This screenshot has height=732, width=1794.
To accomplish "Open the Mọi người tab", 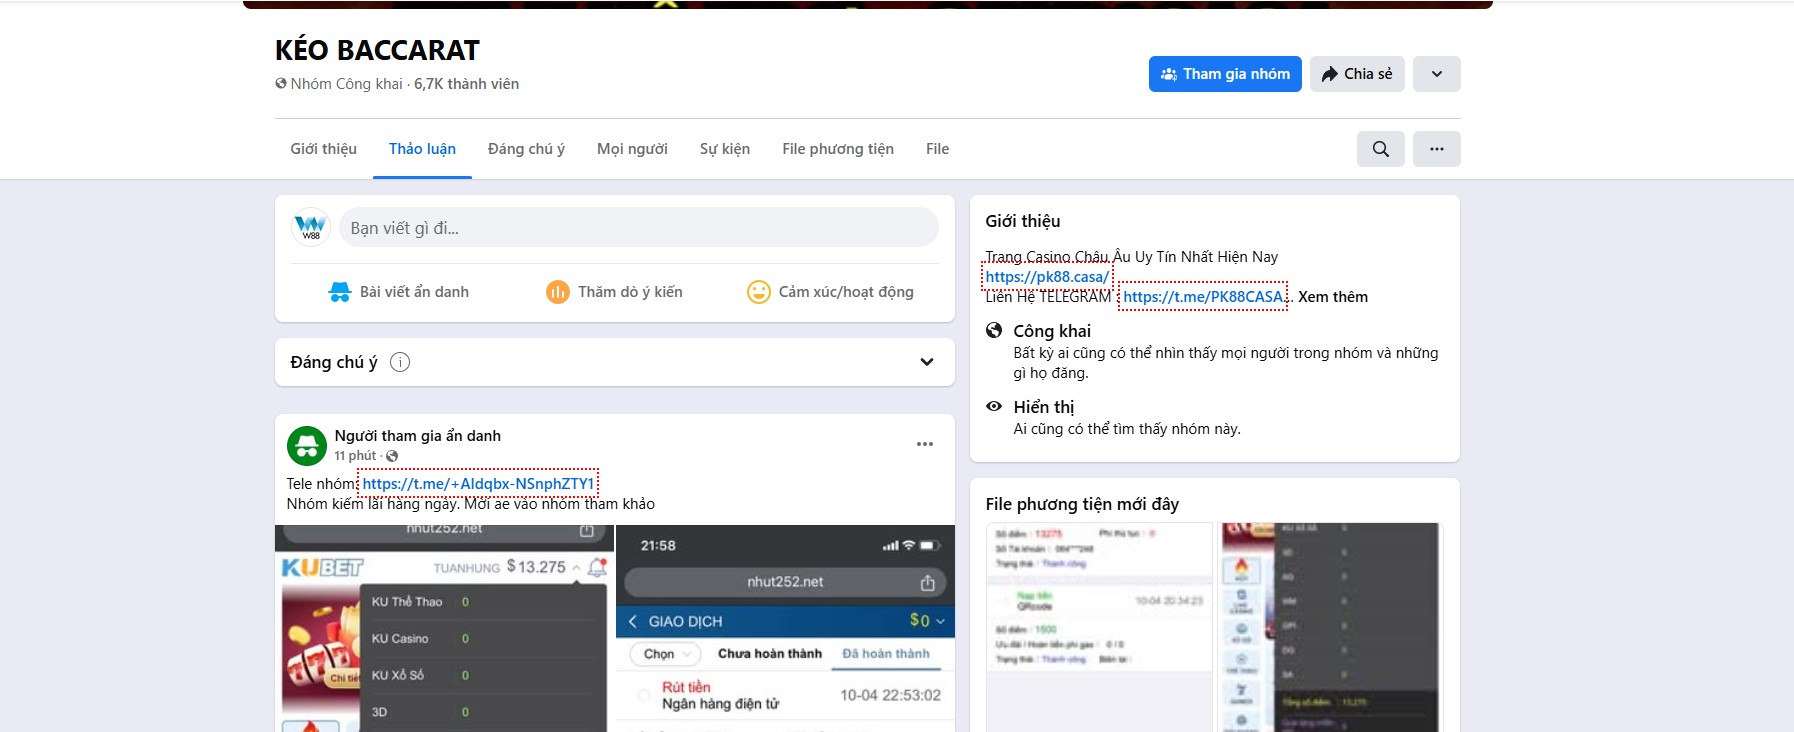I will pos(632,149).
